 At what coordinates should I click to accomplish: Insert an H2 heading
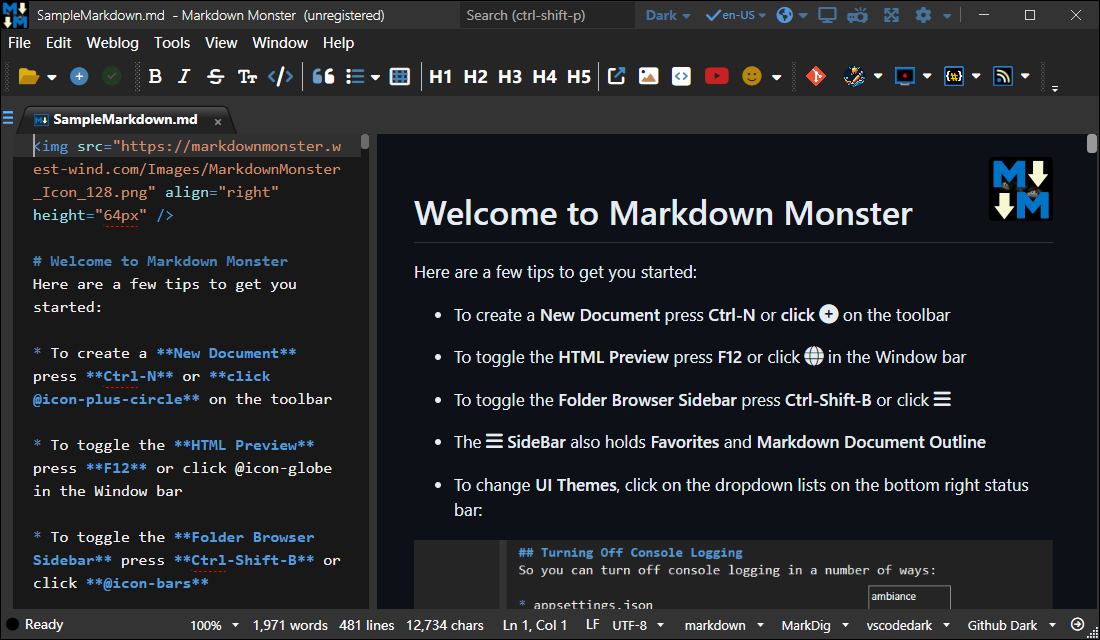point(475,76)
